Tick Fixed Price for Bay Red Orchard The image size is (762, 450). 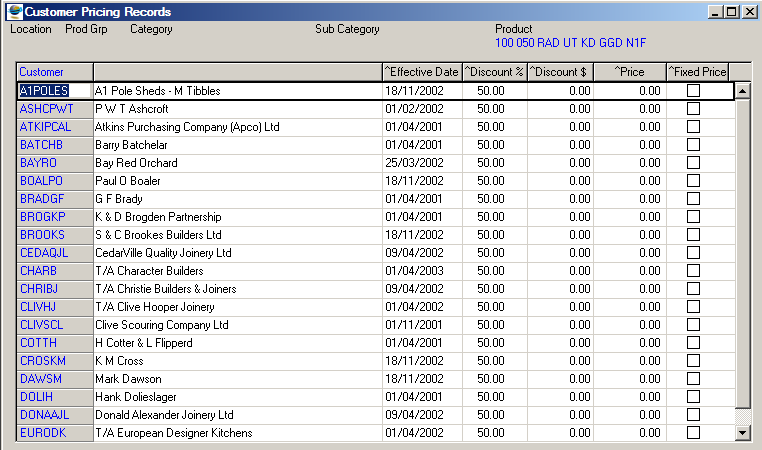click(693, 163)
